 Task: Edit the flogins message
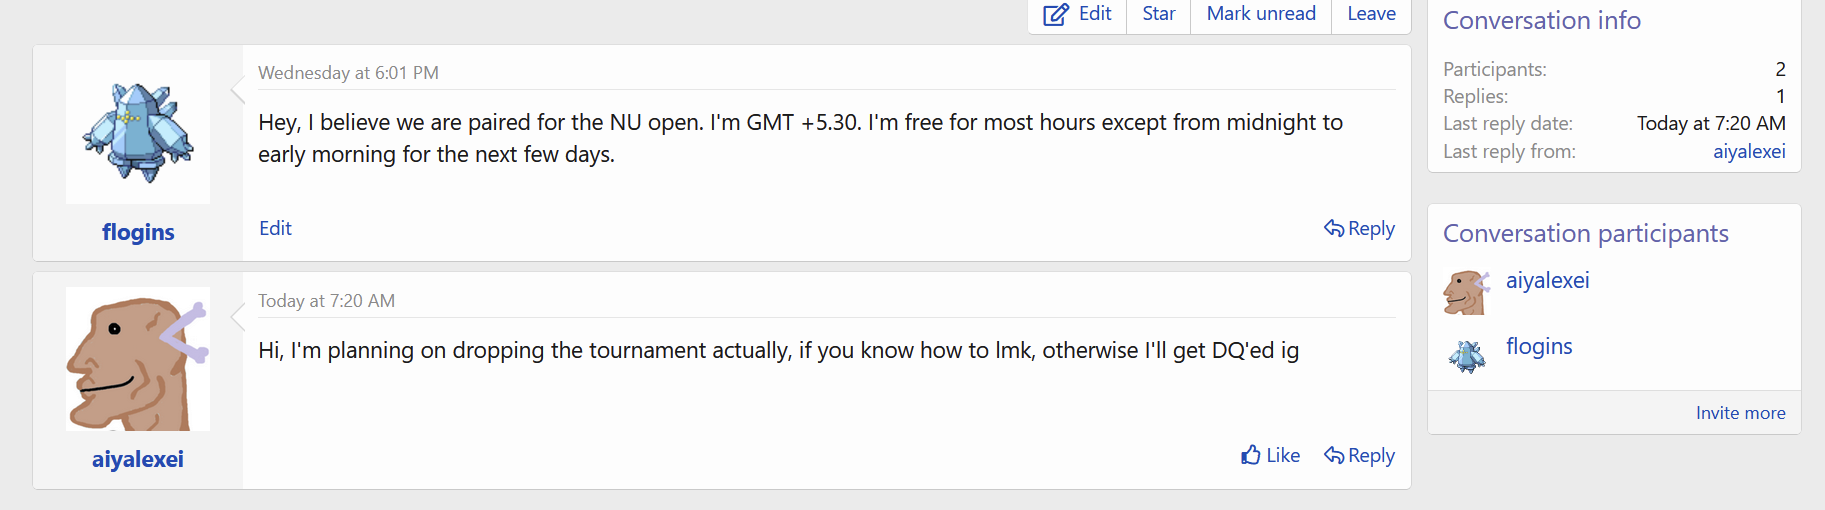(275, 228)
